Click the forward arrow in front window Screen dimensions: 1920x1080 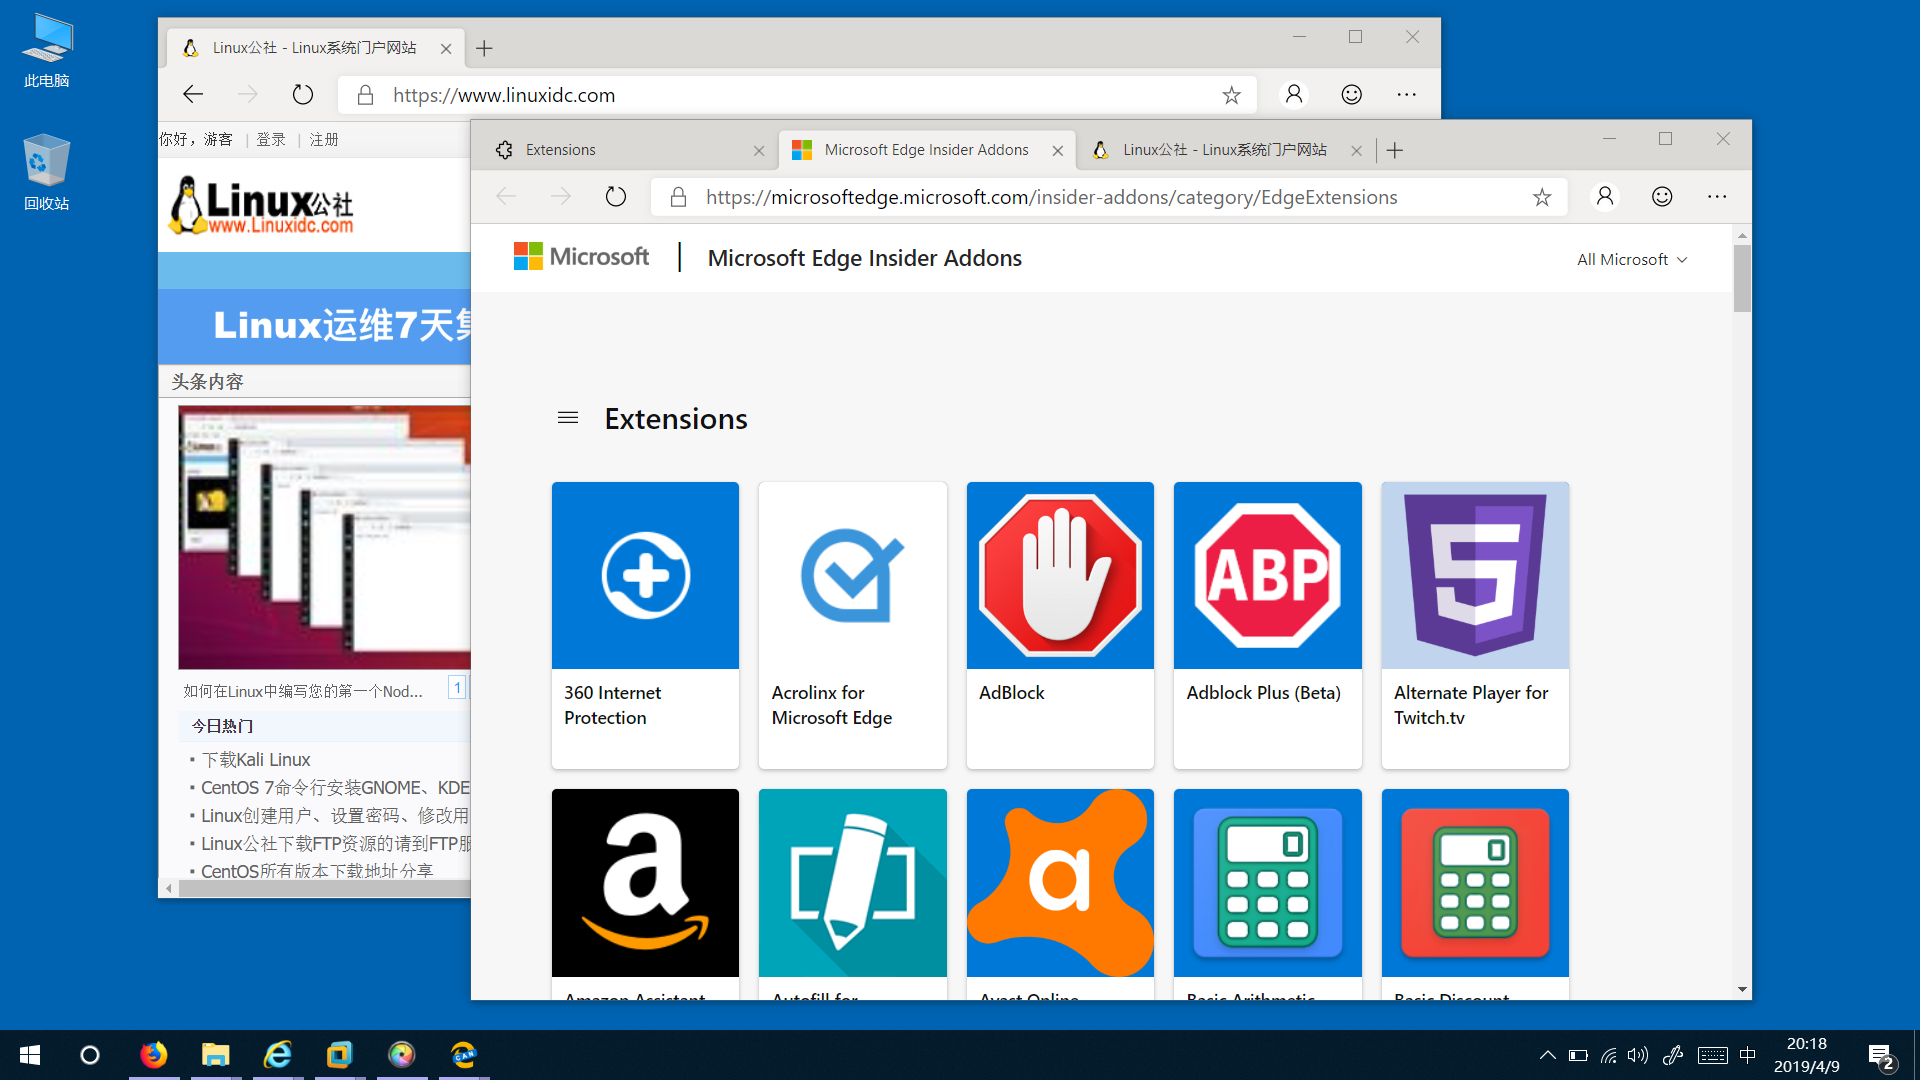pos(561,197)
